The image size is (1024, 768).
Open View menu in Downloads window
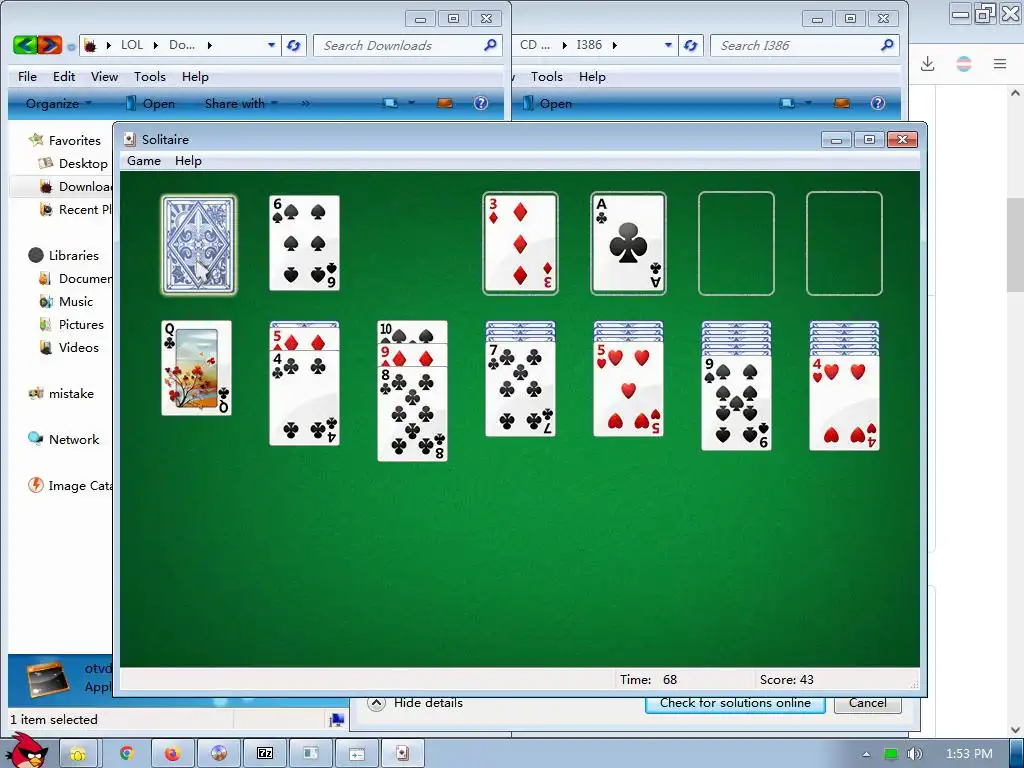pos(104,76)
